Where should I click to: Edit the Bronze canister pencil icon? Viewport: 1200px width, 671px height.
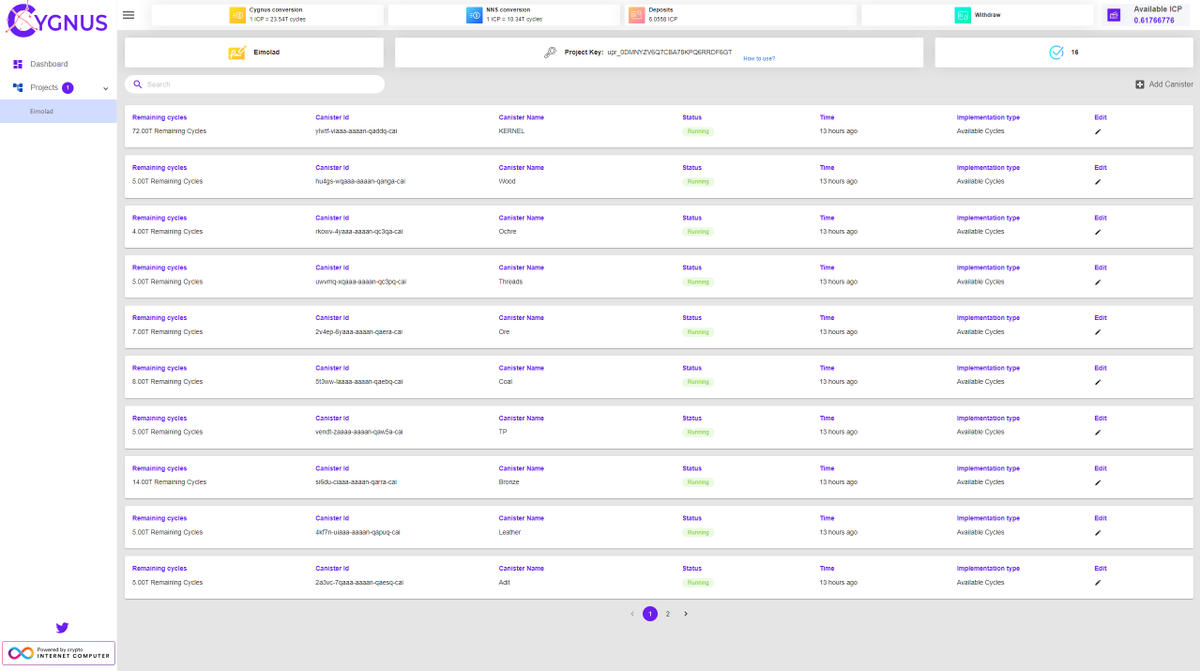pos(1098,482)
